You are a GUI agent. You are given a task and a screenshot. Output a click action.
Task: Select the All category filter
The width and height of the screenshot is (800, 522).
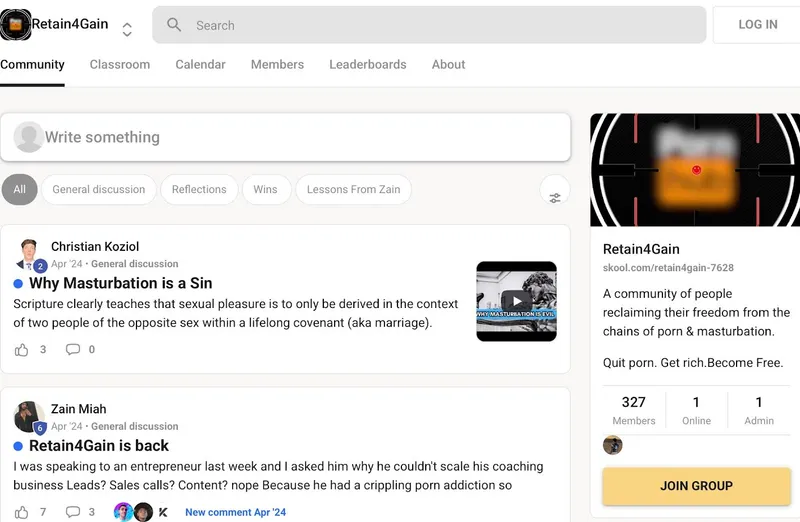[x=19, y=189]
